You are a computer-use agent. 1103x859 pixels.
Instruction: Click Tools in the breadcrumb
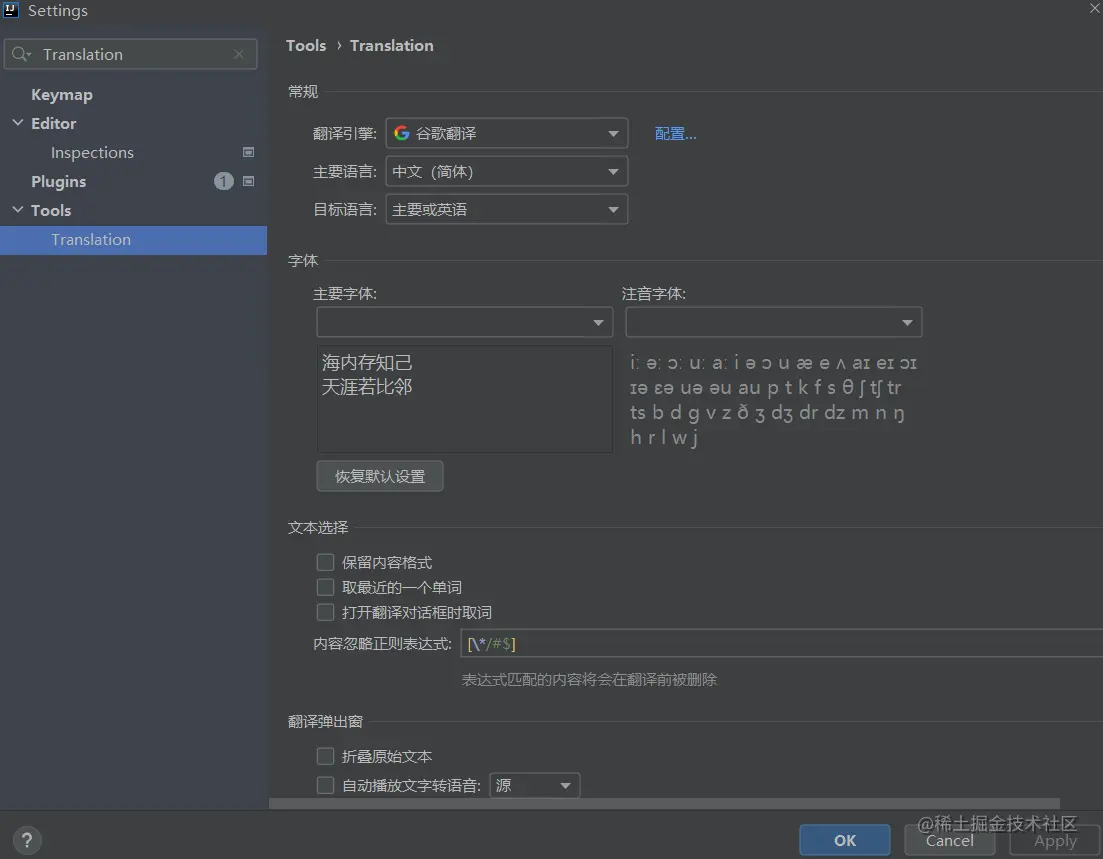[306, 46]
